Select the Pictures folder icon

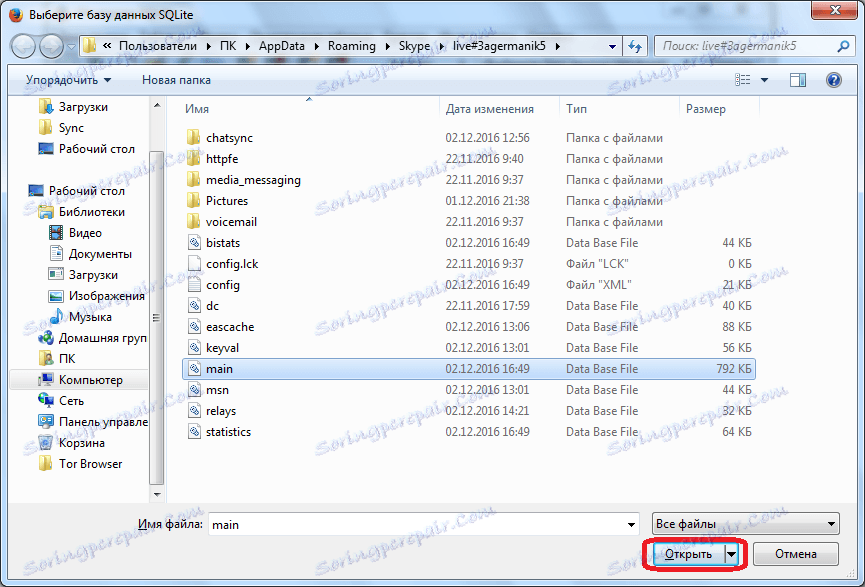pos(194,200)
